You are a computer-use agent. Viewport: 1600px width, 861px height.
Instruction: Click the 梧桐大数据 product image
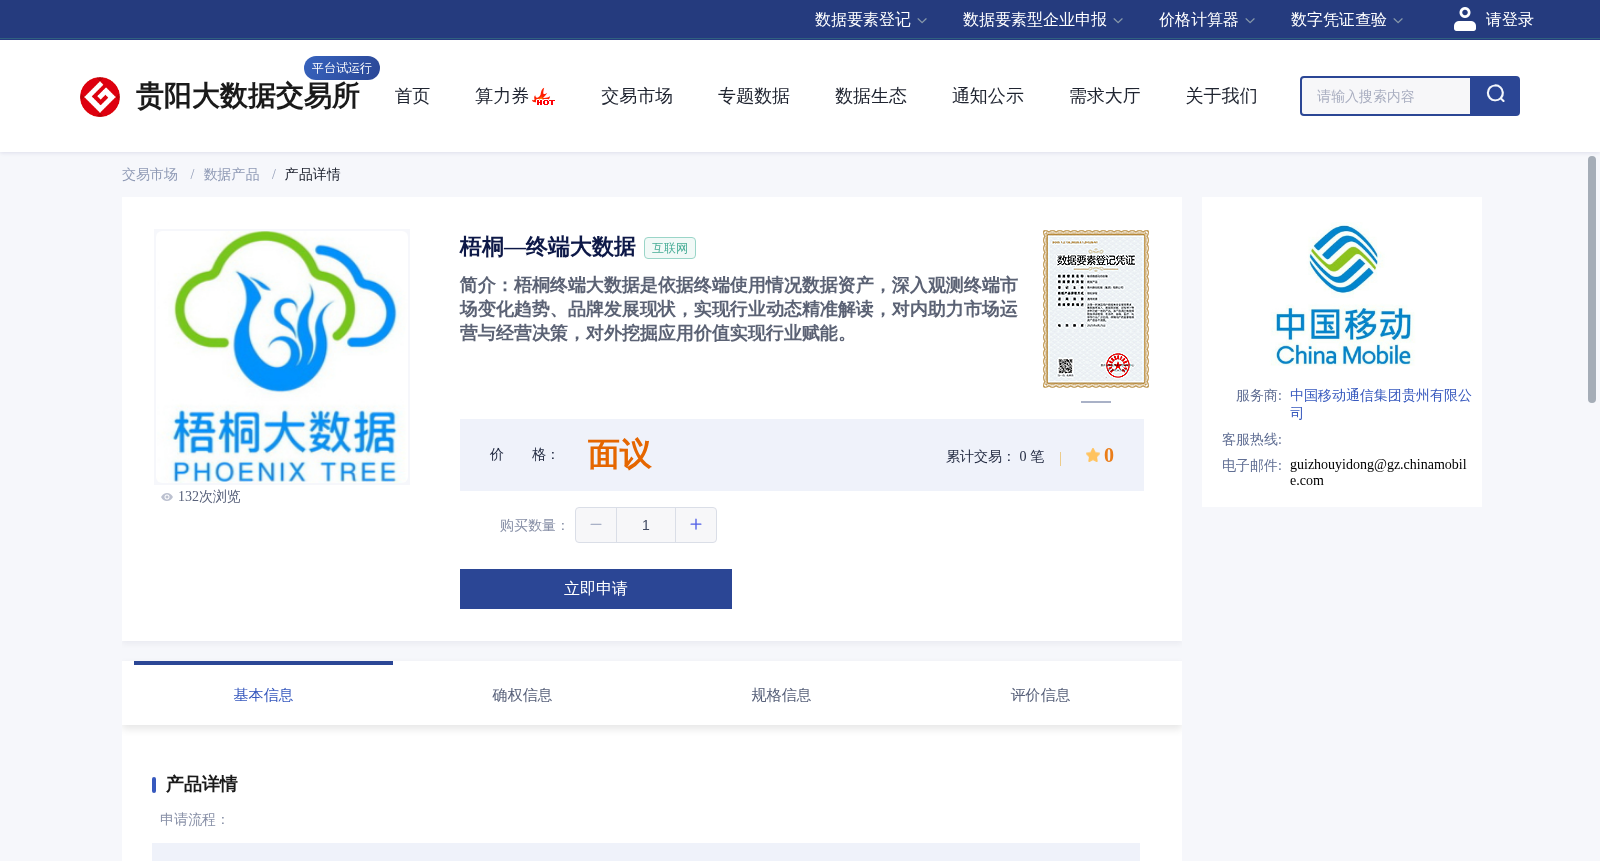pyautogui.click(x=282, y=357)
